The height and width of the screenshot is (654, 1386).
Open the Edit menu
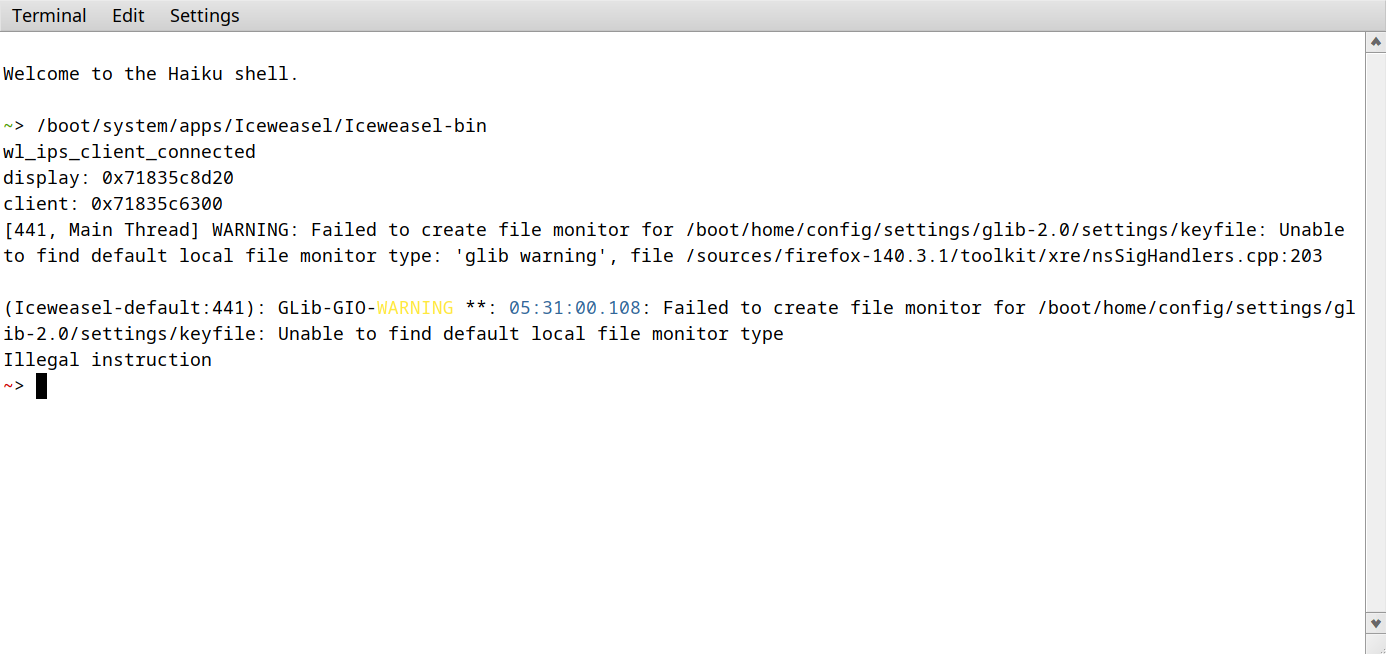128,16
